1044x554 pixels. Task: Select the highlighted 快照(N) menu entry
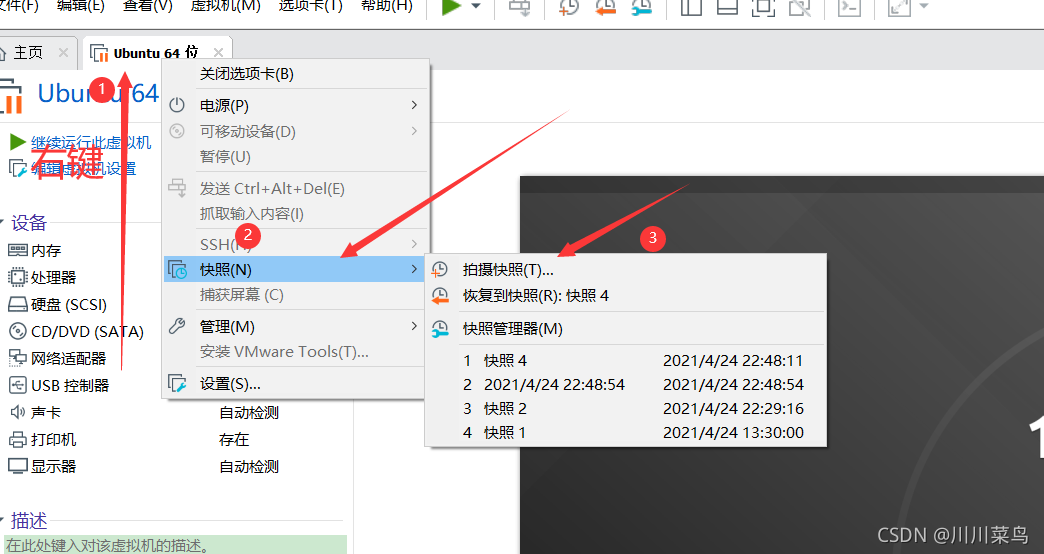point(294,269)
